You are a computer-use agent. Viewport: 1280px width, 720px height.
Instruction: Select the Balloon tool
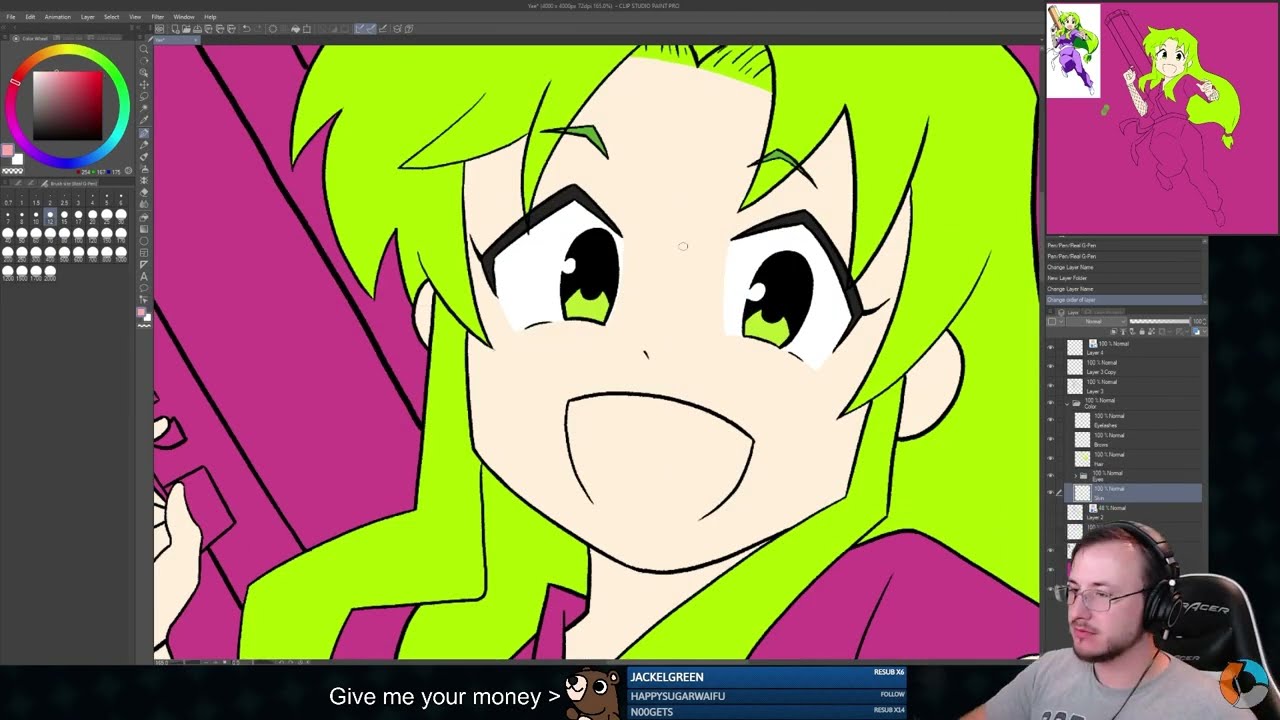tap(144, 288)
